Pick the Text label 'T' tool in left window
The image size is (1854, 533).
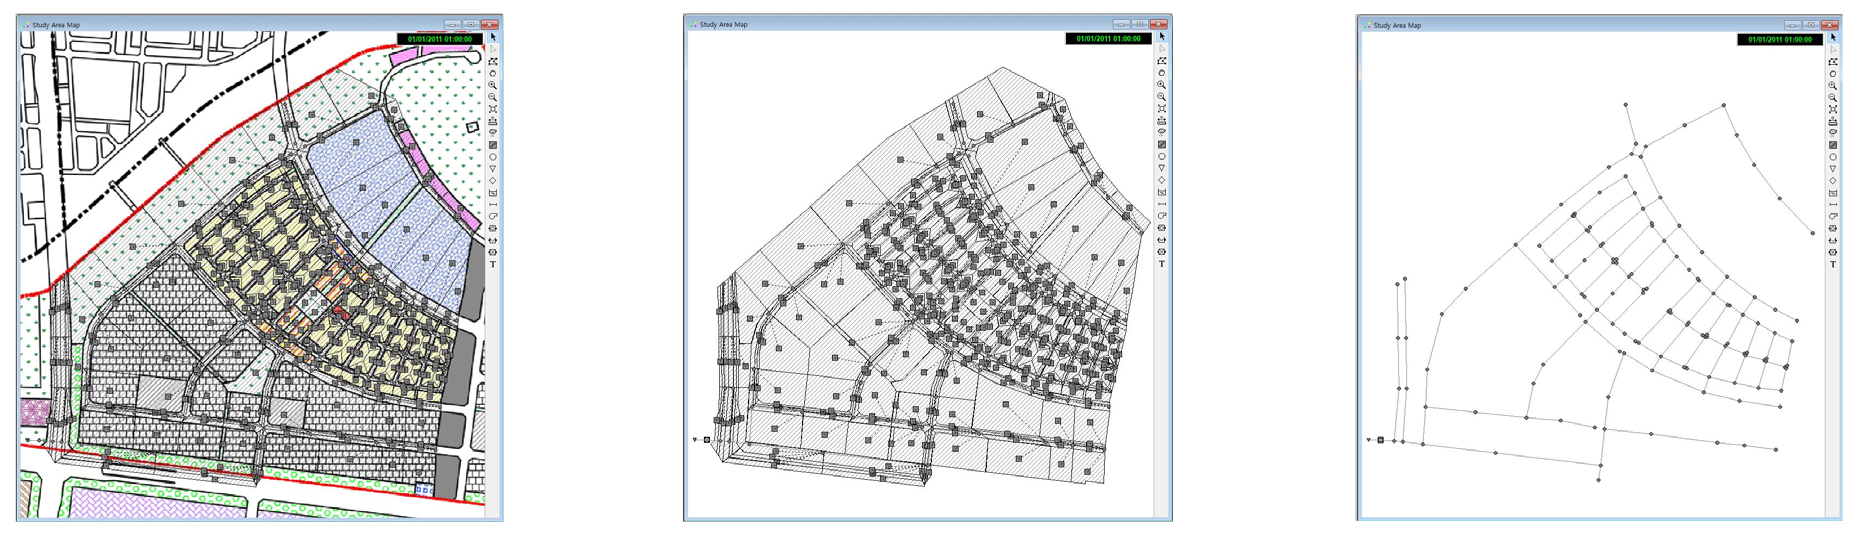493,265
